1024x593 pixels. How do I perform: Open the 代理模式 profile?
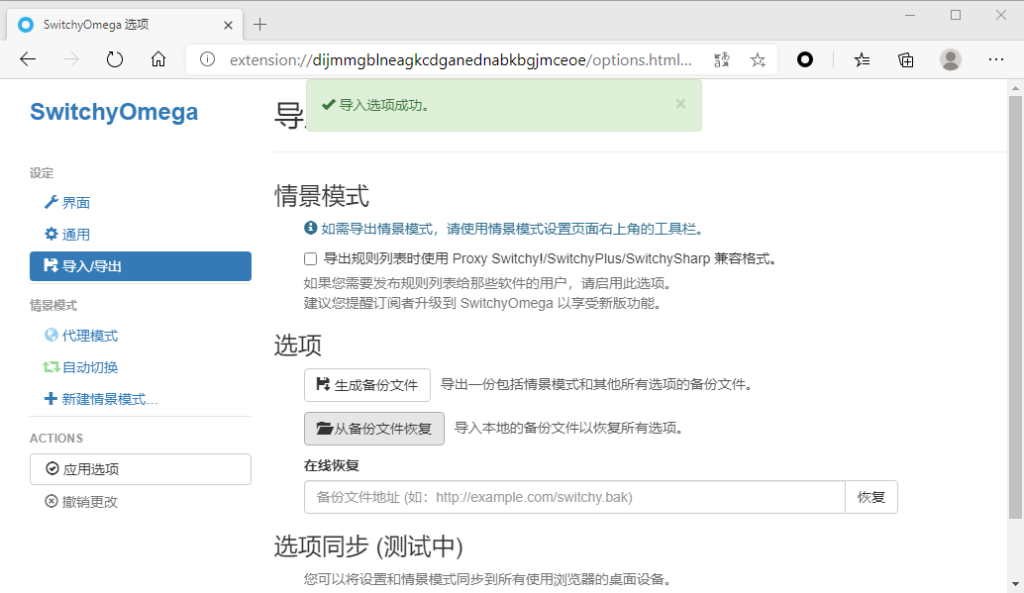pos(89,336)
